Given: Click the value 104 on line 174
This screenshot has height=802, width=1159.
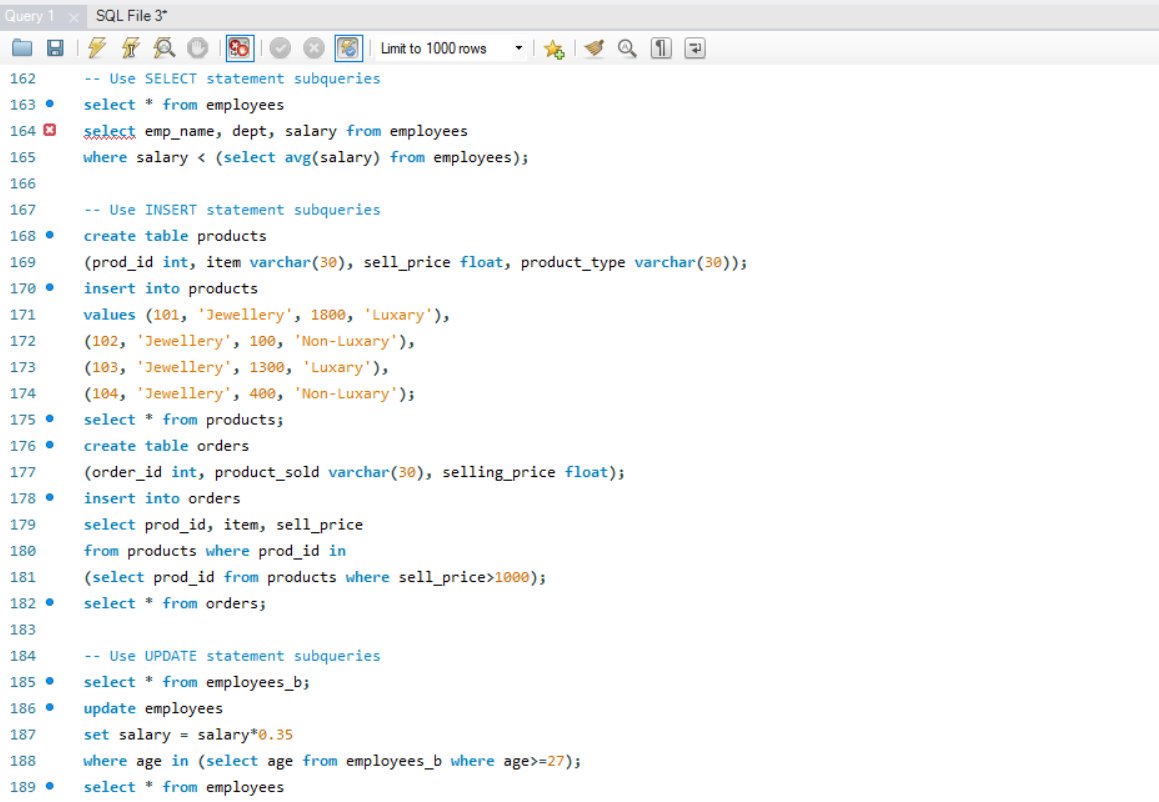Looking at the screenshot, I should coord(105,394).
